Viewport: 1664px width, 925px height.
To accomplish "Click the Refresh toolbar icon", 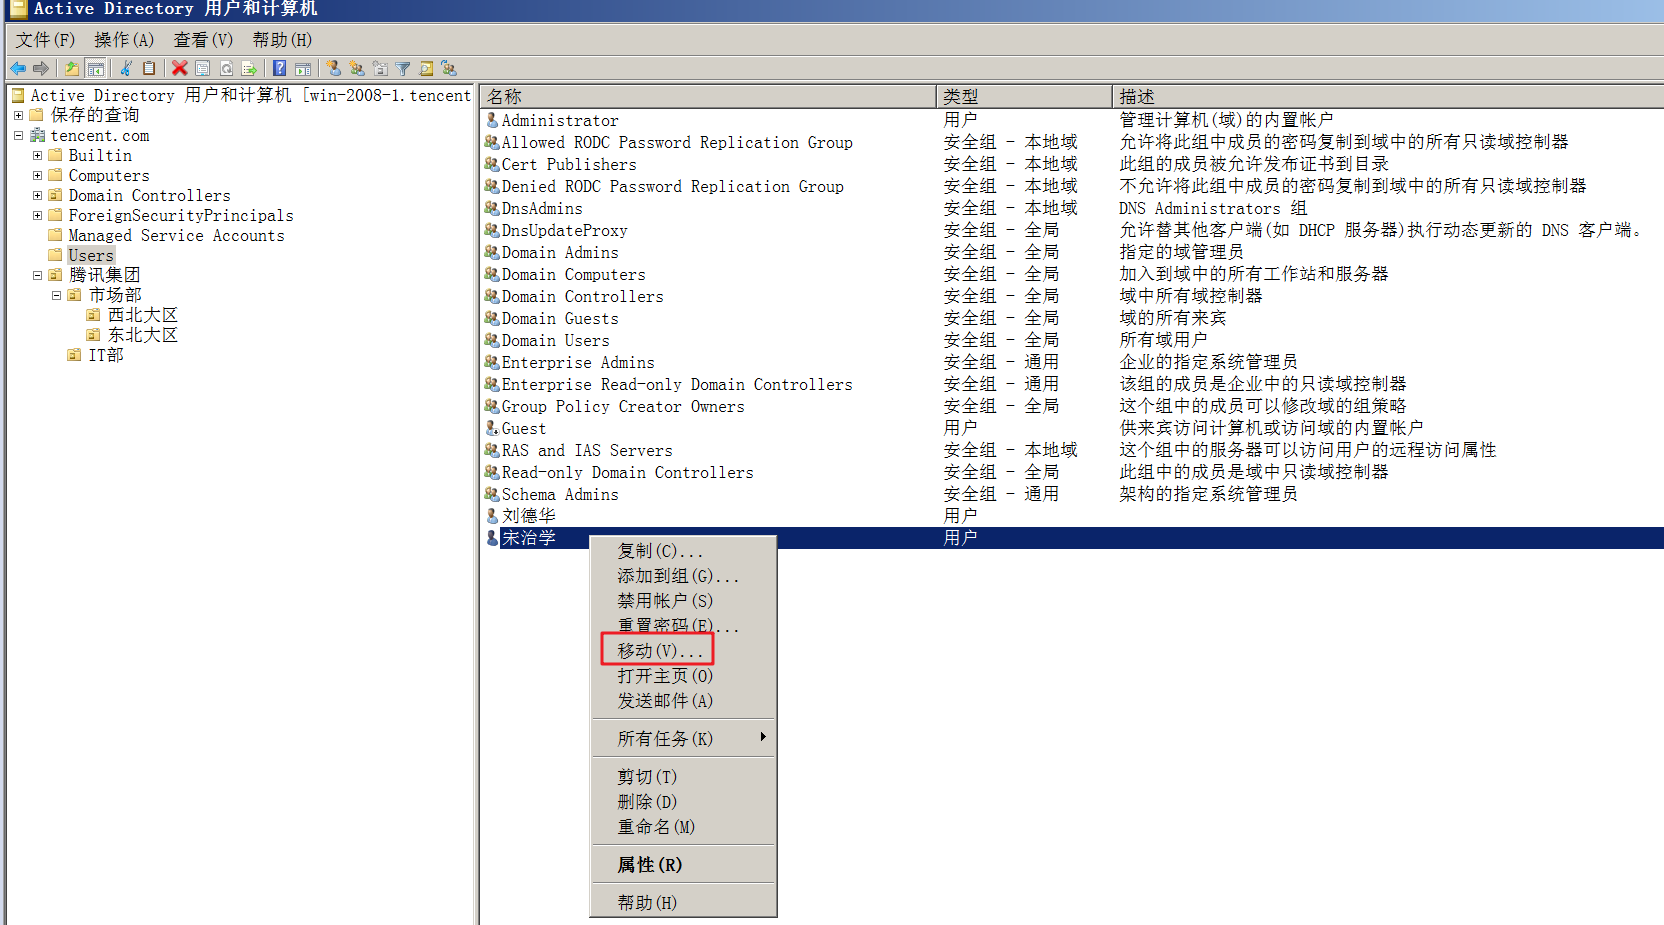I will [x=226, y=68].
